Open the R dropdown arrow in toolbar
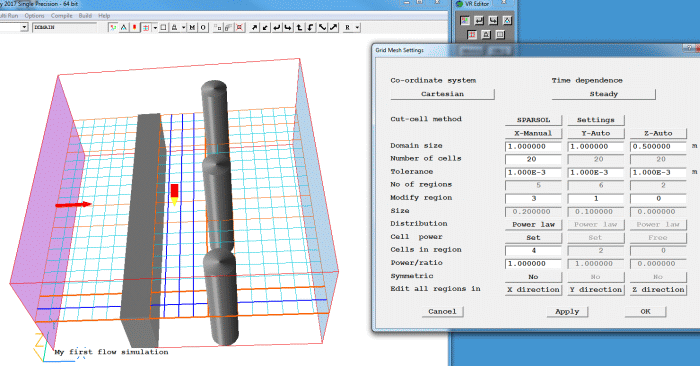 click(357, 28)
